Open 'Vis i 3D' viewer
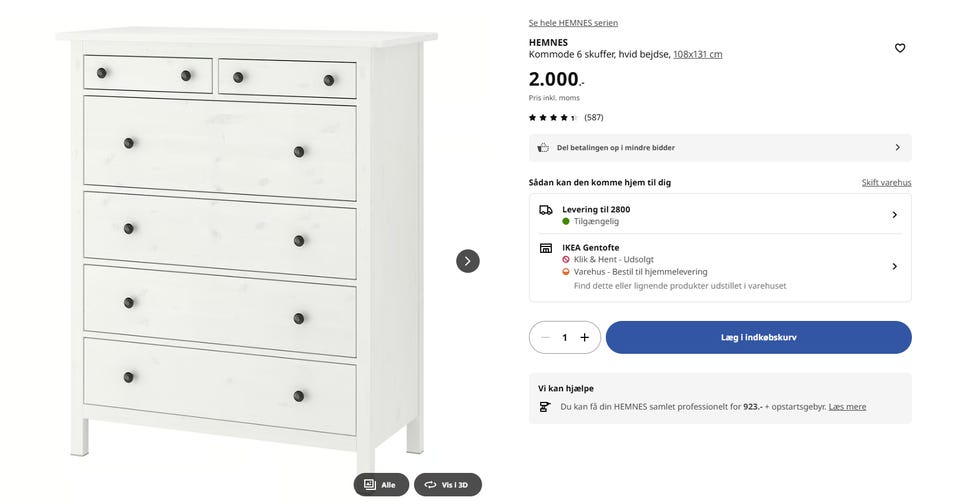Viewport: 960px width, 504px height. [447, 485]
